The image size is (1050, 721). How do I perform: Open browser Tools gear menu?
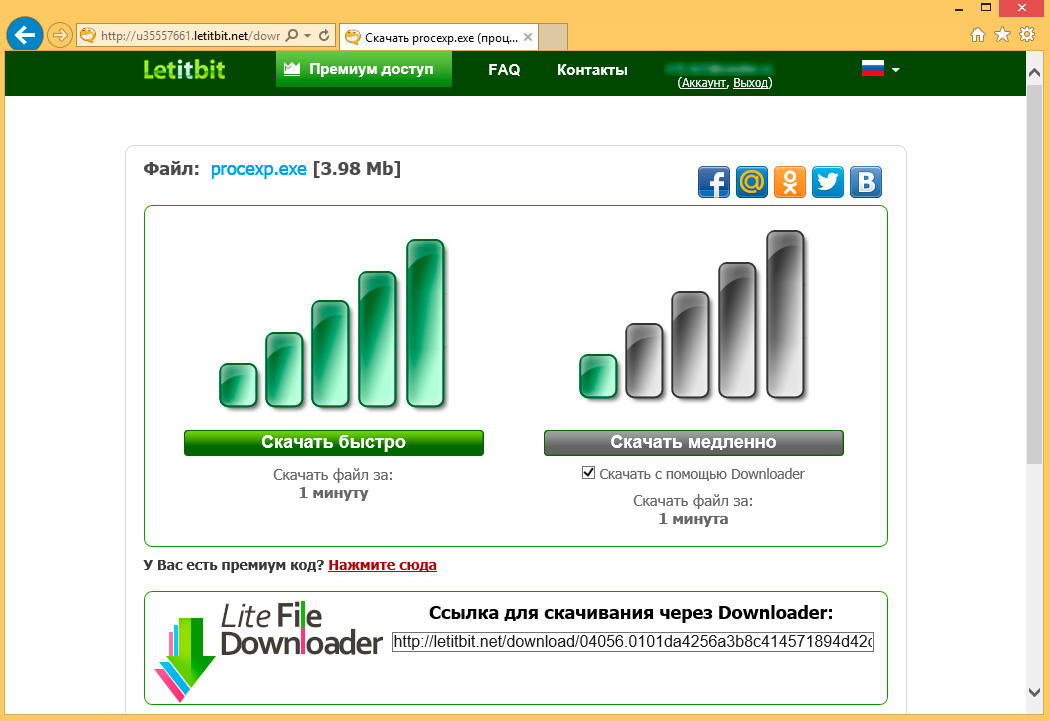pos(1027,34)
